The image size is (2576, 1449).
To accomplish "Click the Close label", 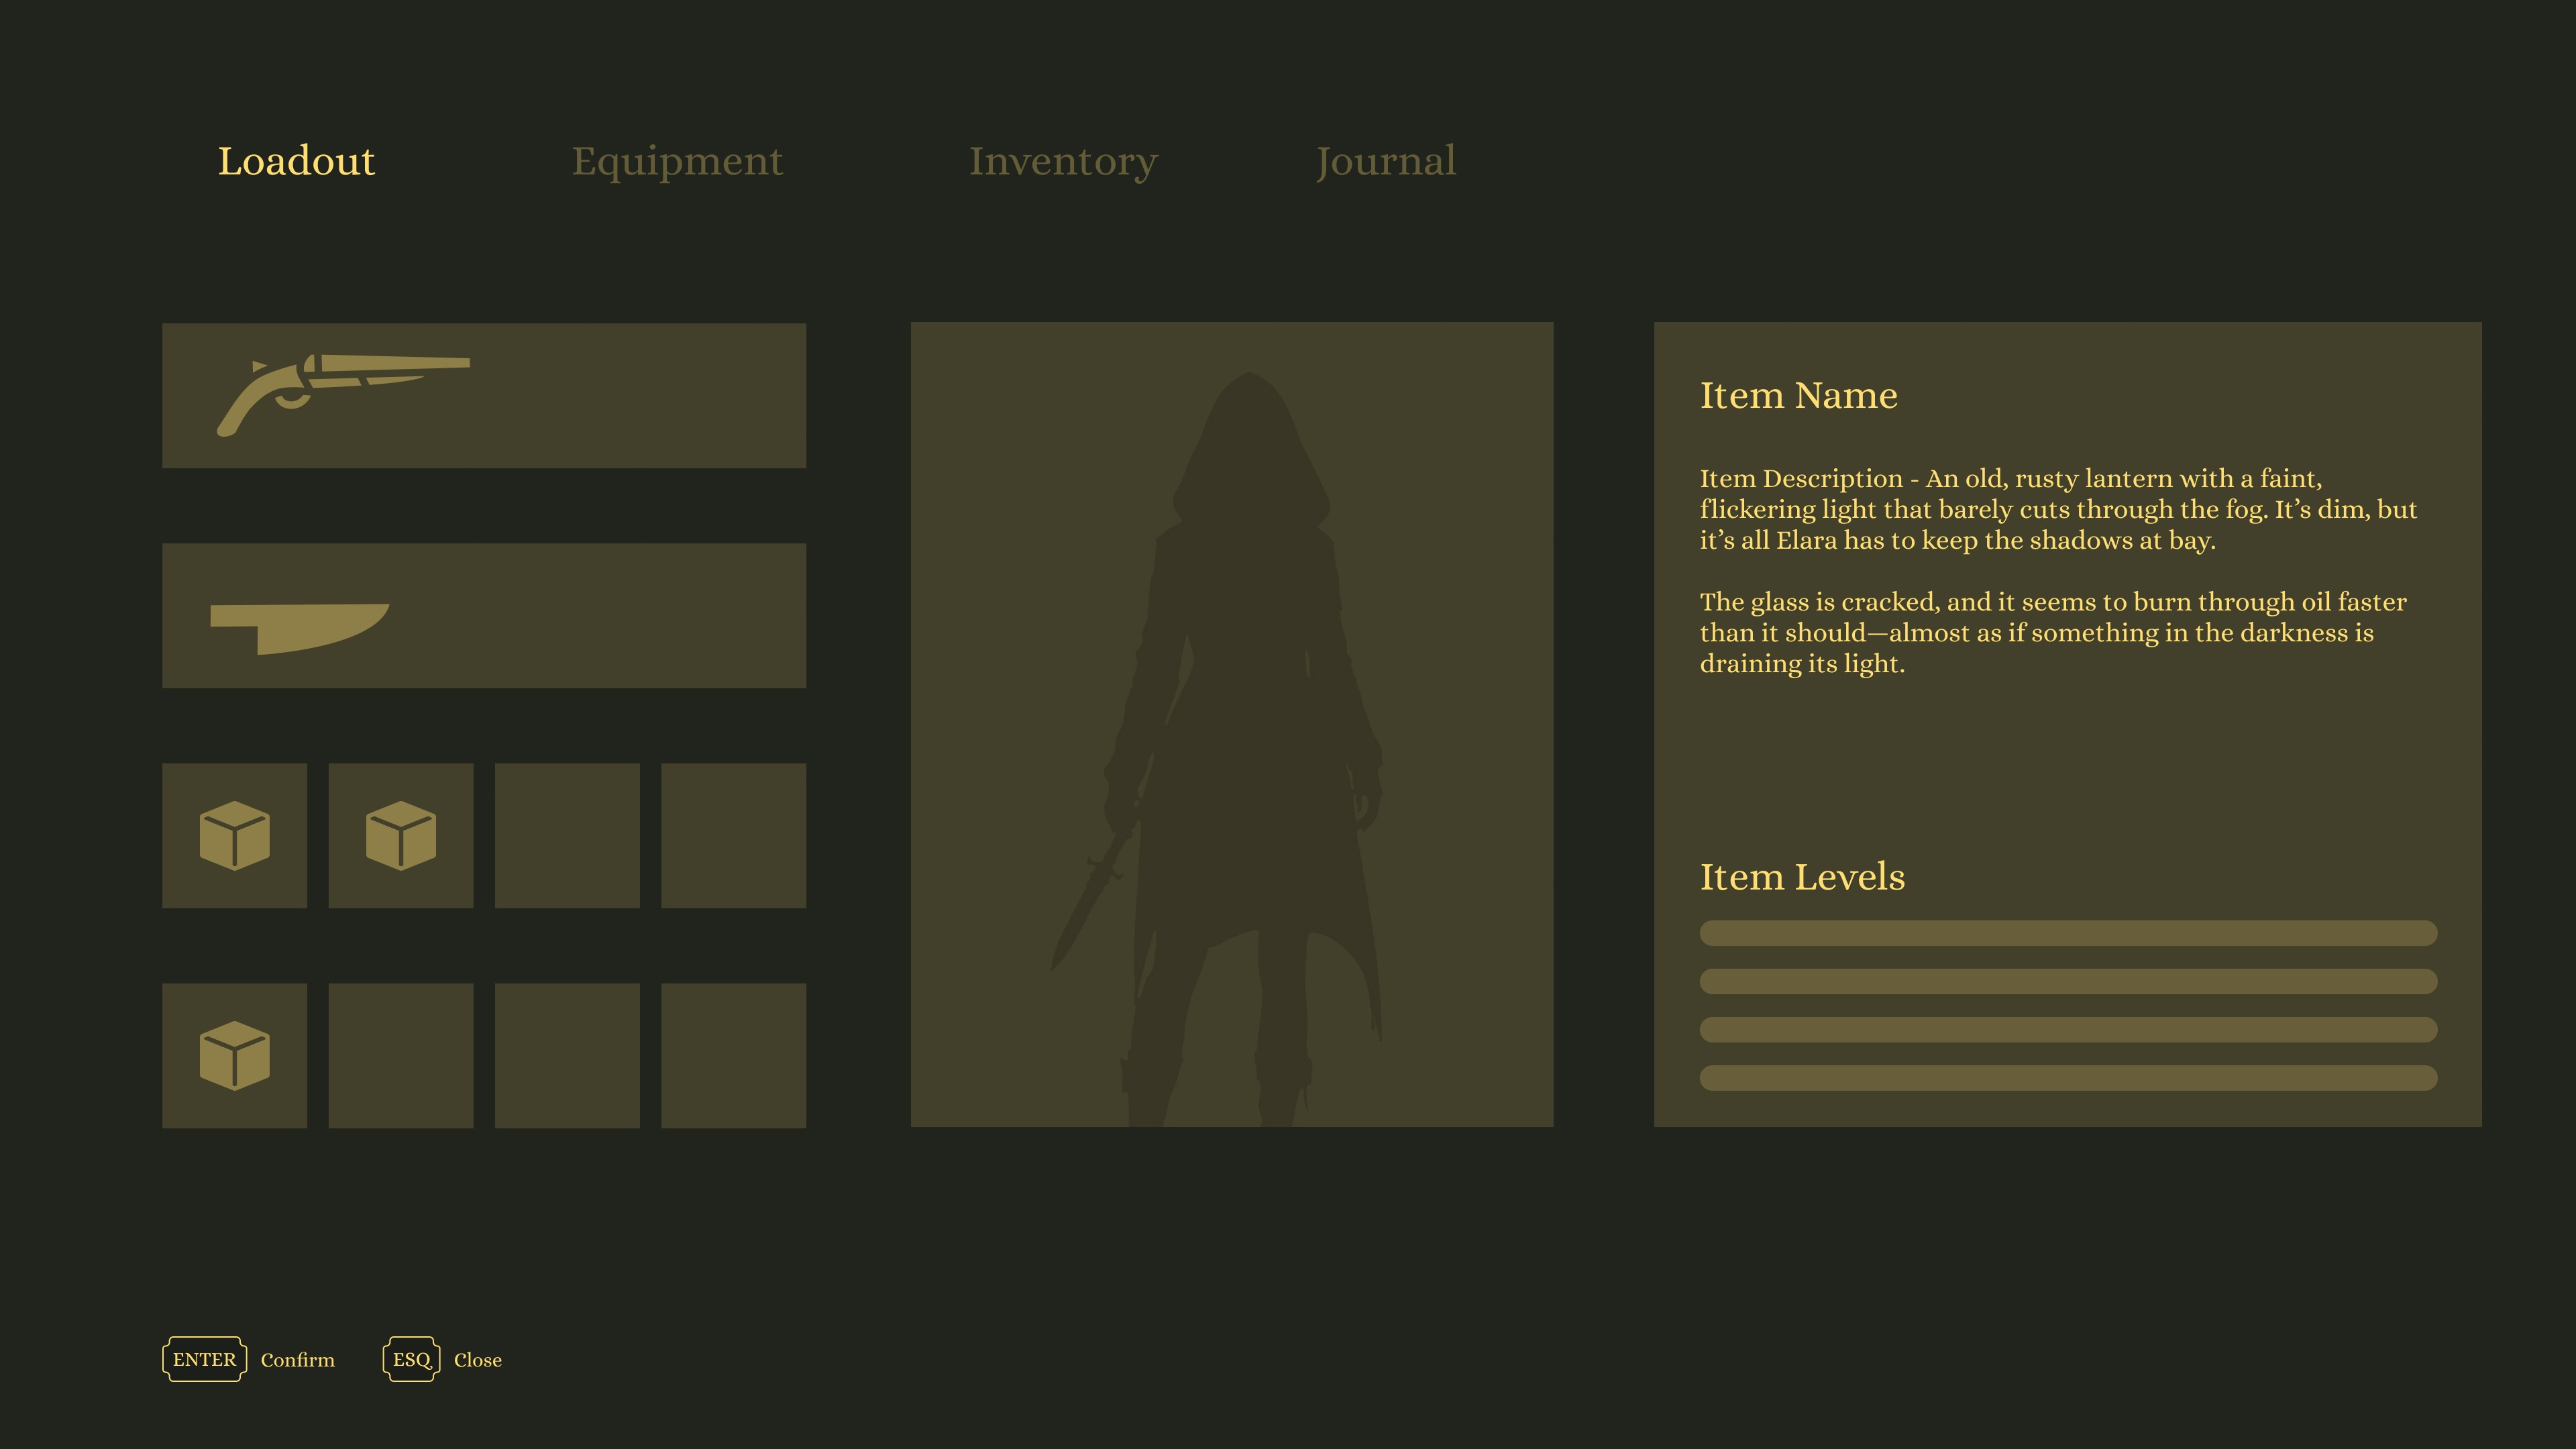I will tap(477, 1359).
